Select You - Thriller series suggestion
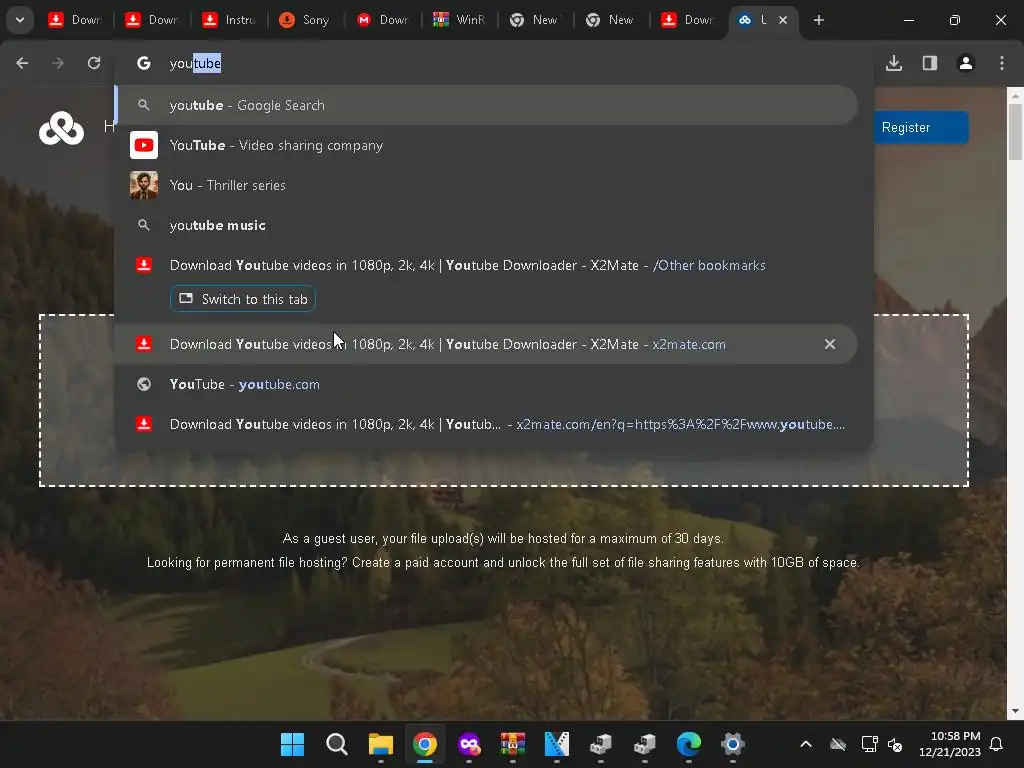1024x768 pixels. [x=487, y=185]
